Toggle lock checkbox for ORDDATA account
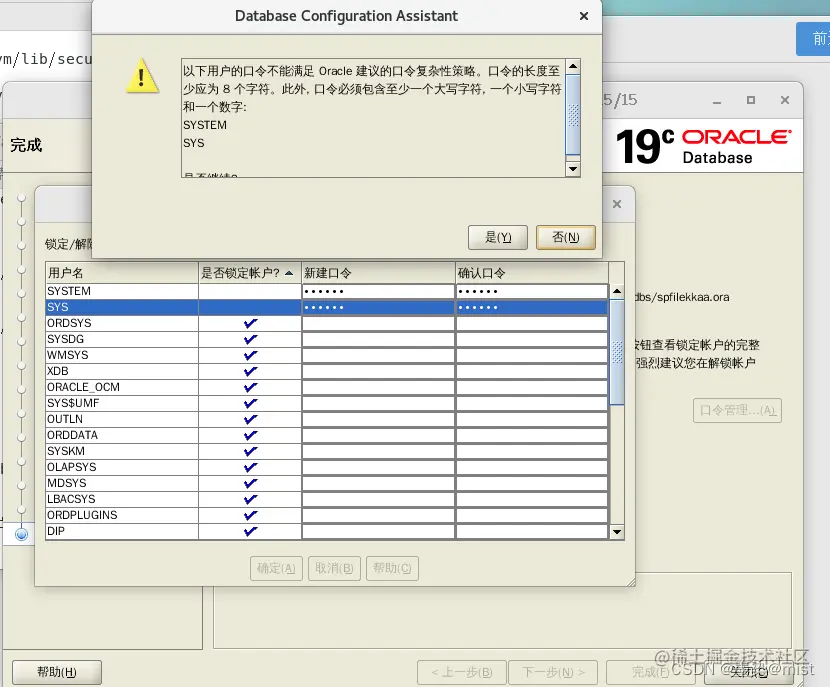Image resolution: width=830 pixels, height=687 pixels. (250, 435)
